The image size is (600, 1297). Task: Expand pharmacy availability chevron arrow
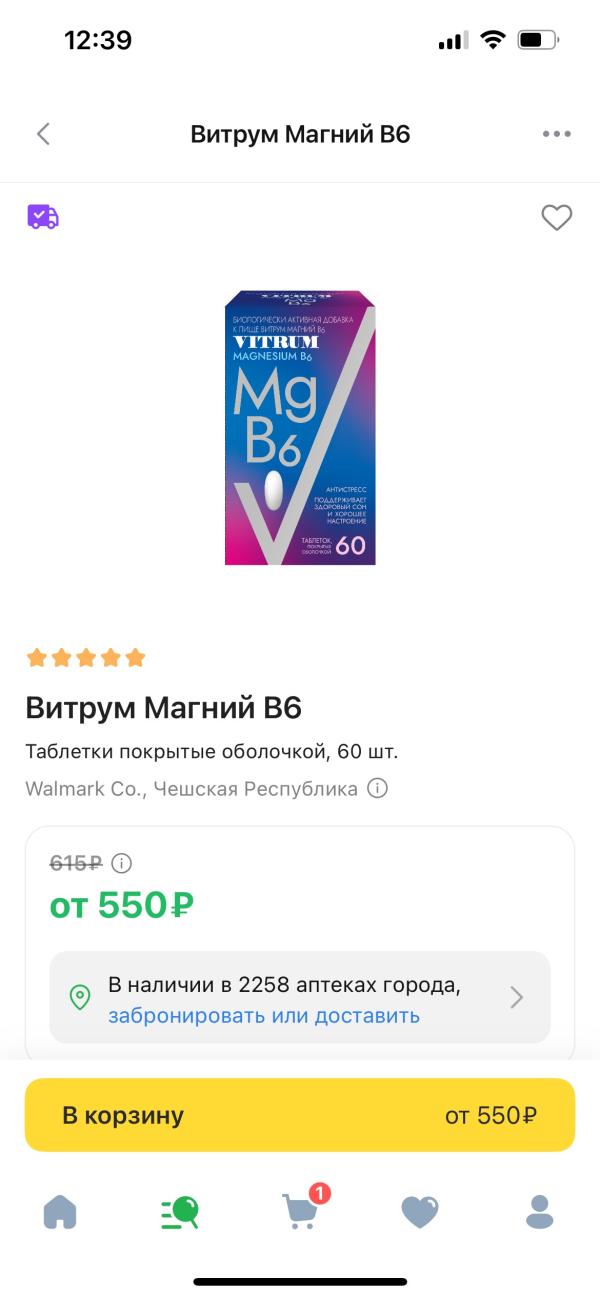pyautogui.click(x=517, y=997)
